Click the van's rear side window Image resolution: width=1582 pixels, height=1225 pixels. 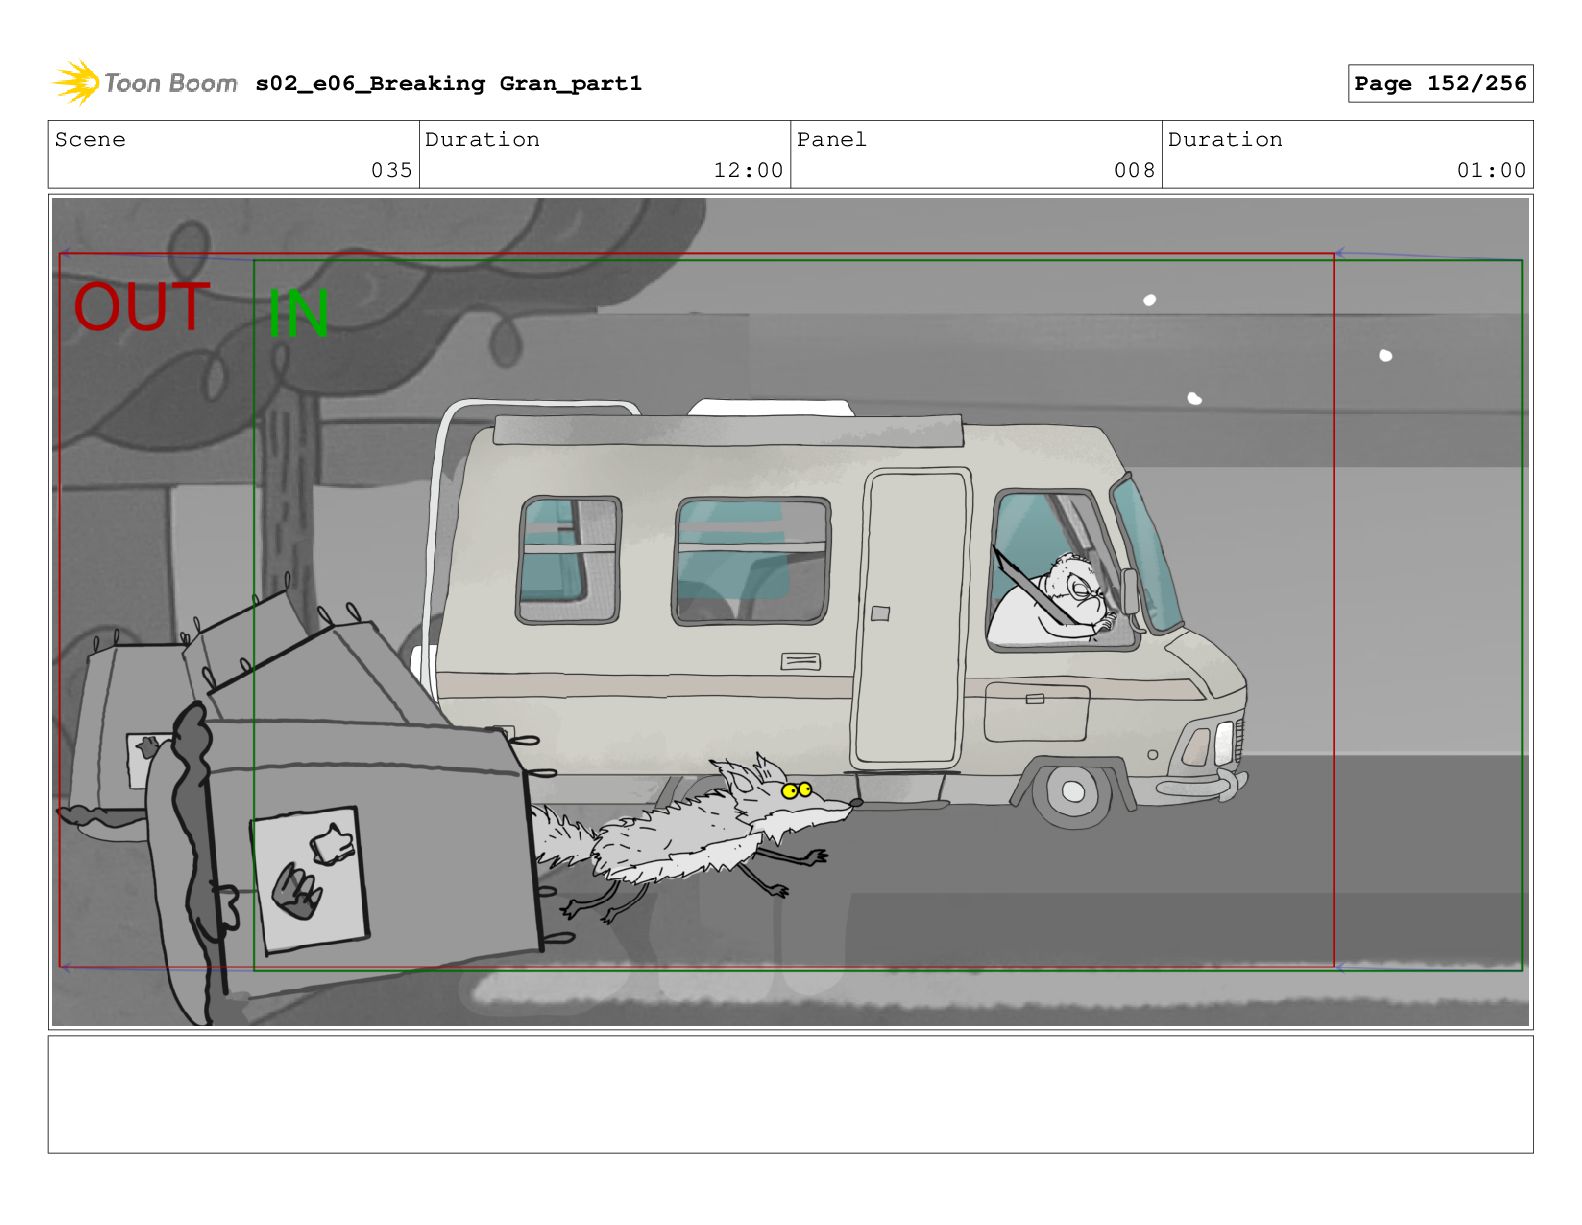(x=568, y=559)
